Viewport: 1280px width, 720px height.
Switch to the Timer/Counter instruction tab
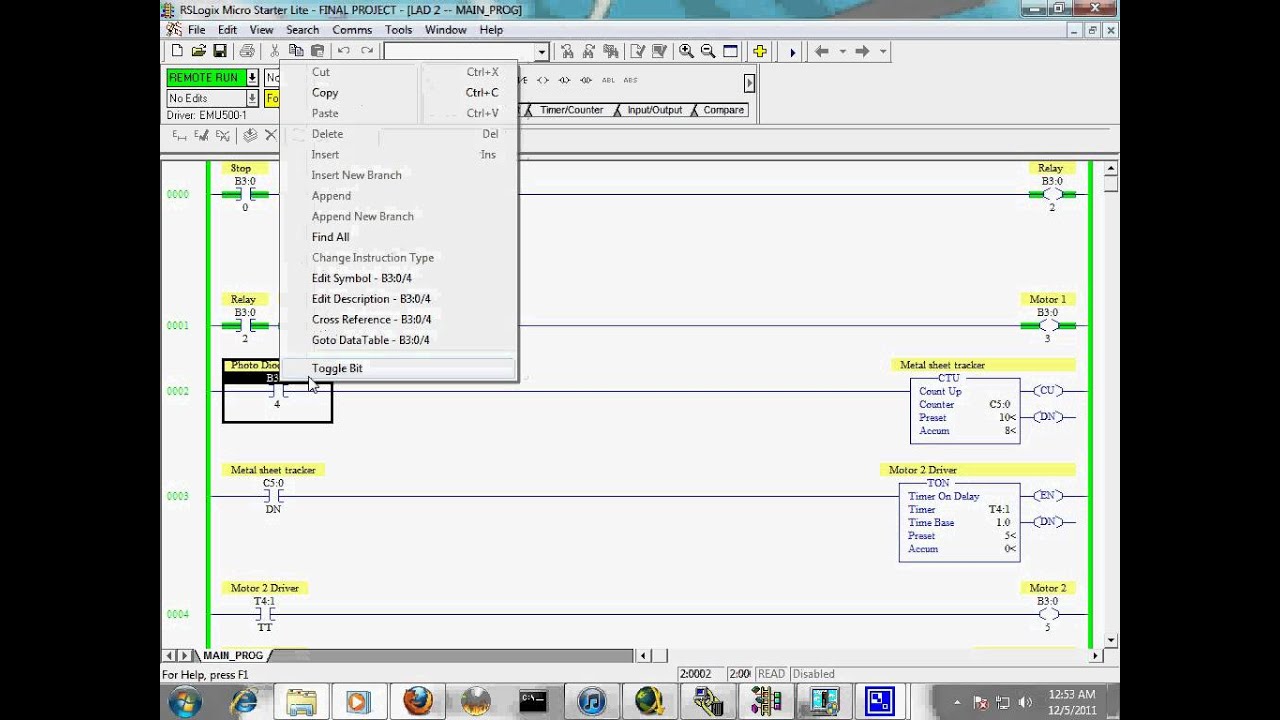571,110
